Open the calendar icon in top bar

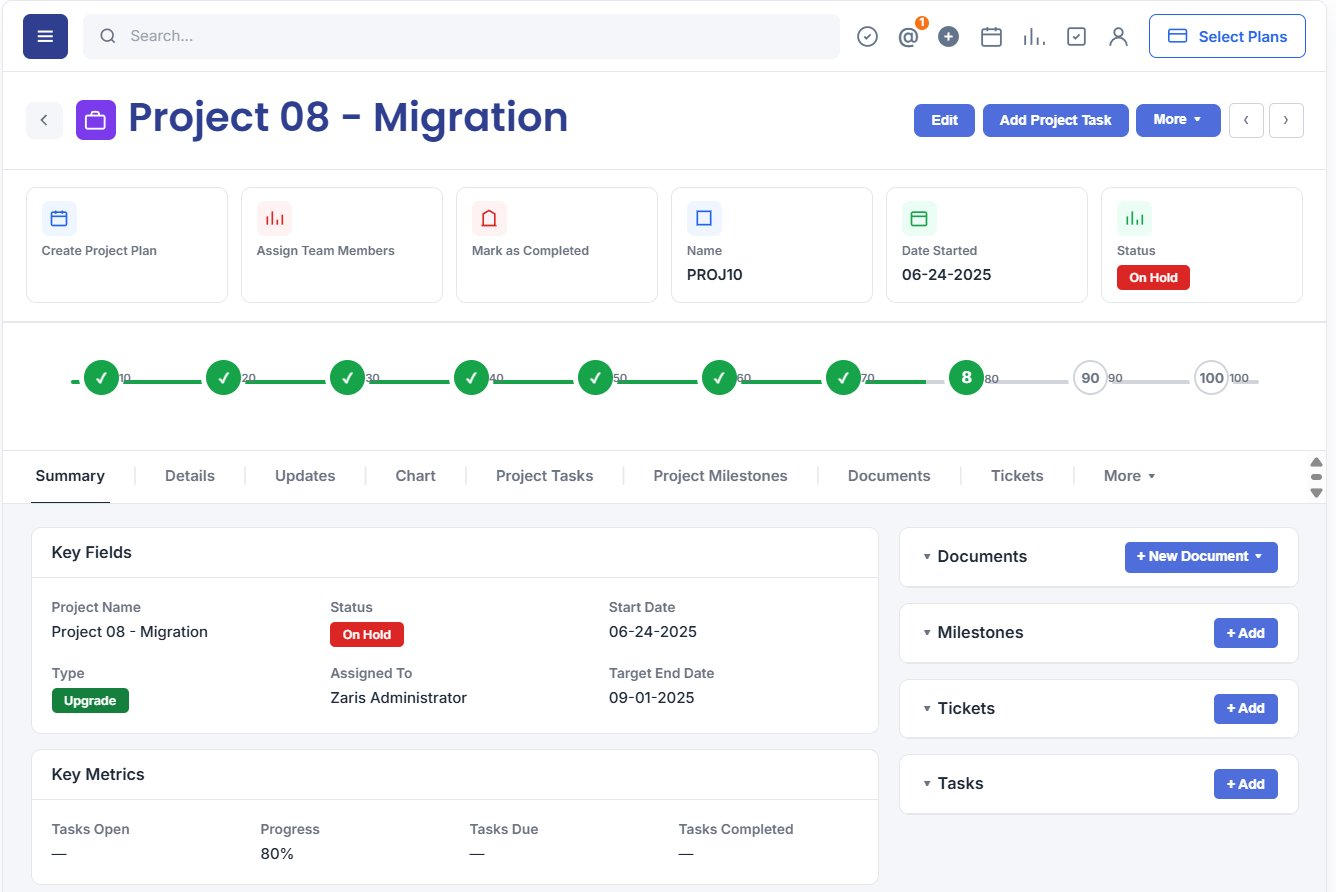point(991,37)
